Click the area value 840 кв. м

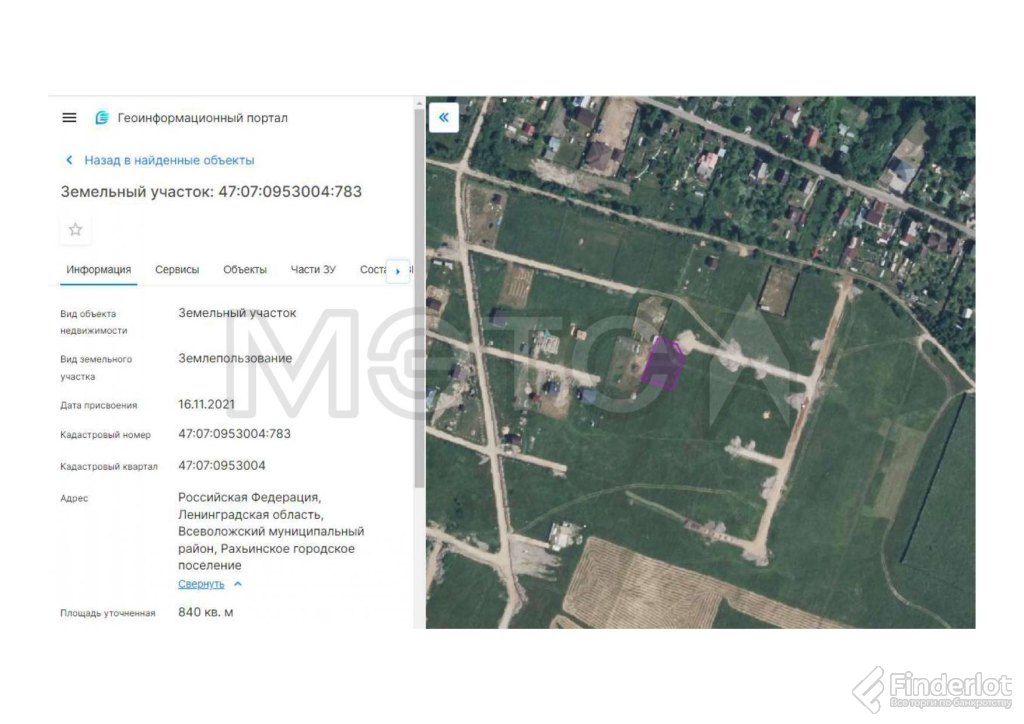(x=206, y=612)
